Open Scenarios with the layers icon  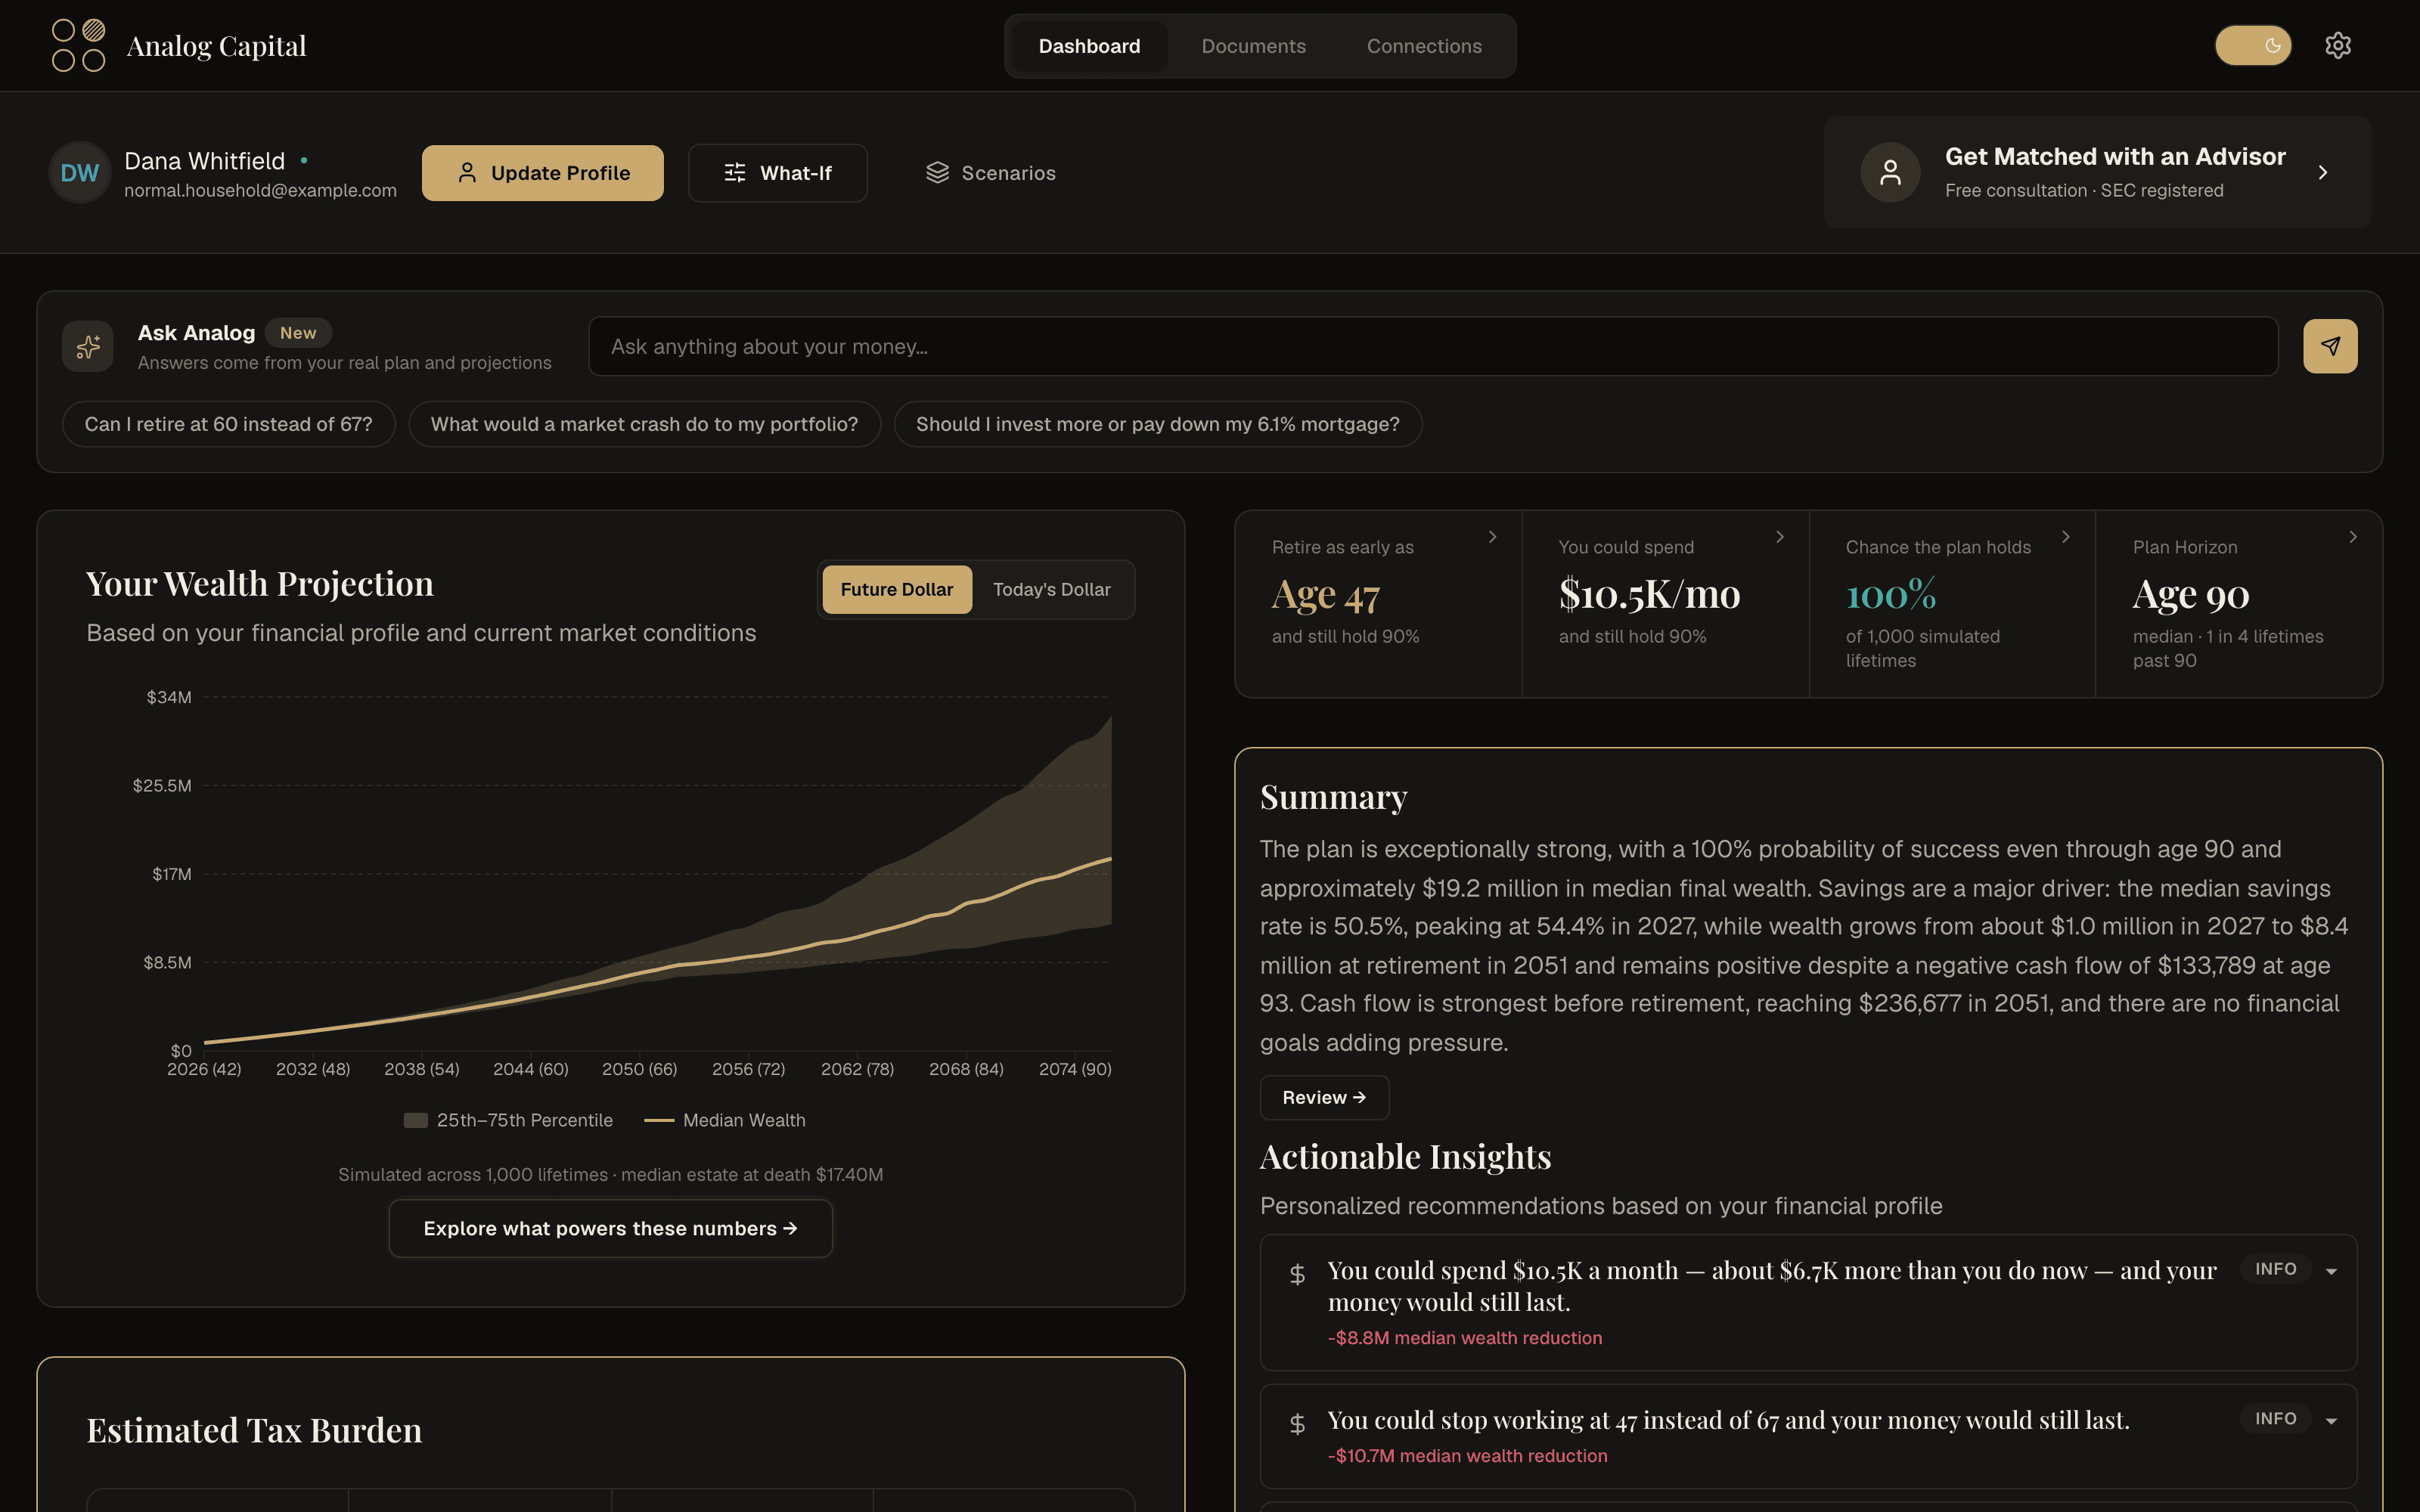click(937, 173)
